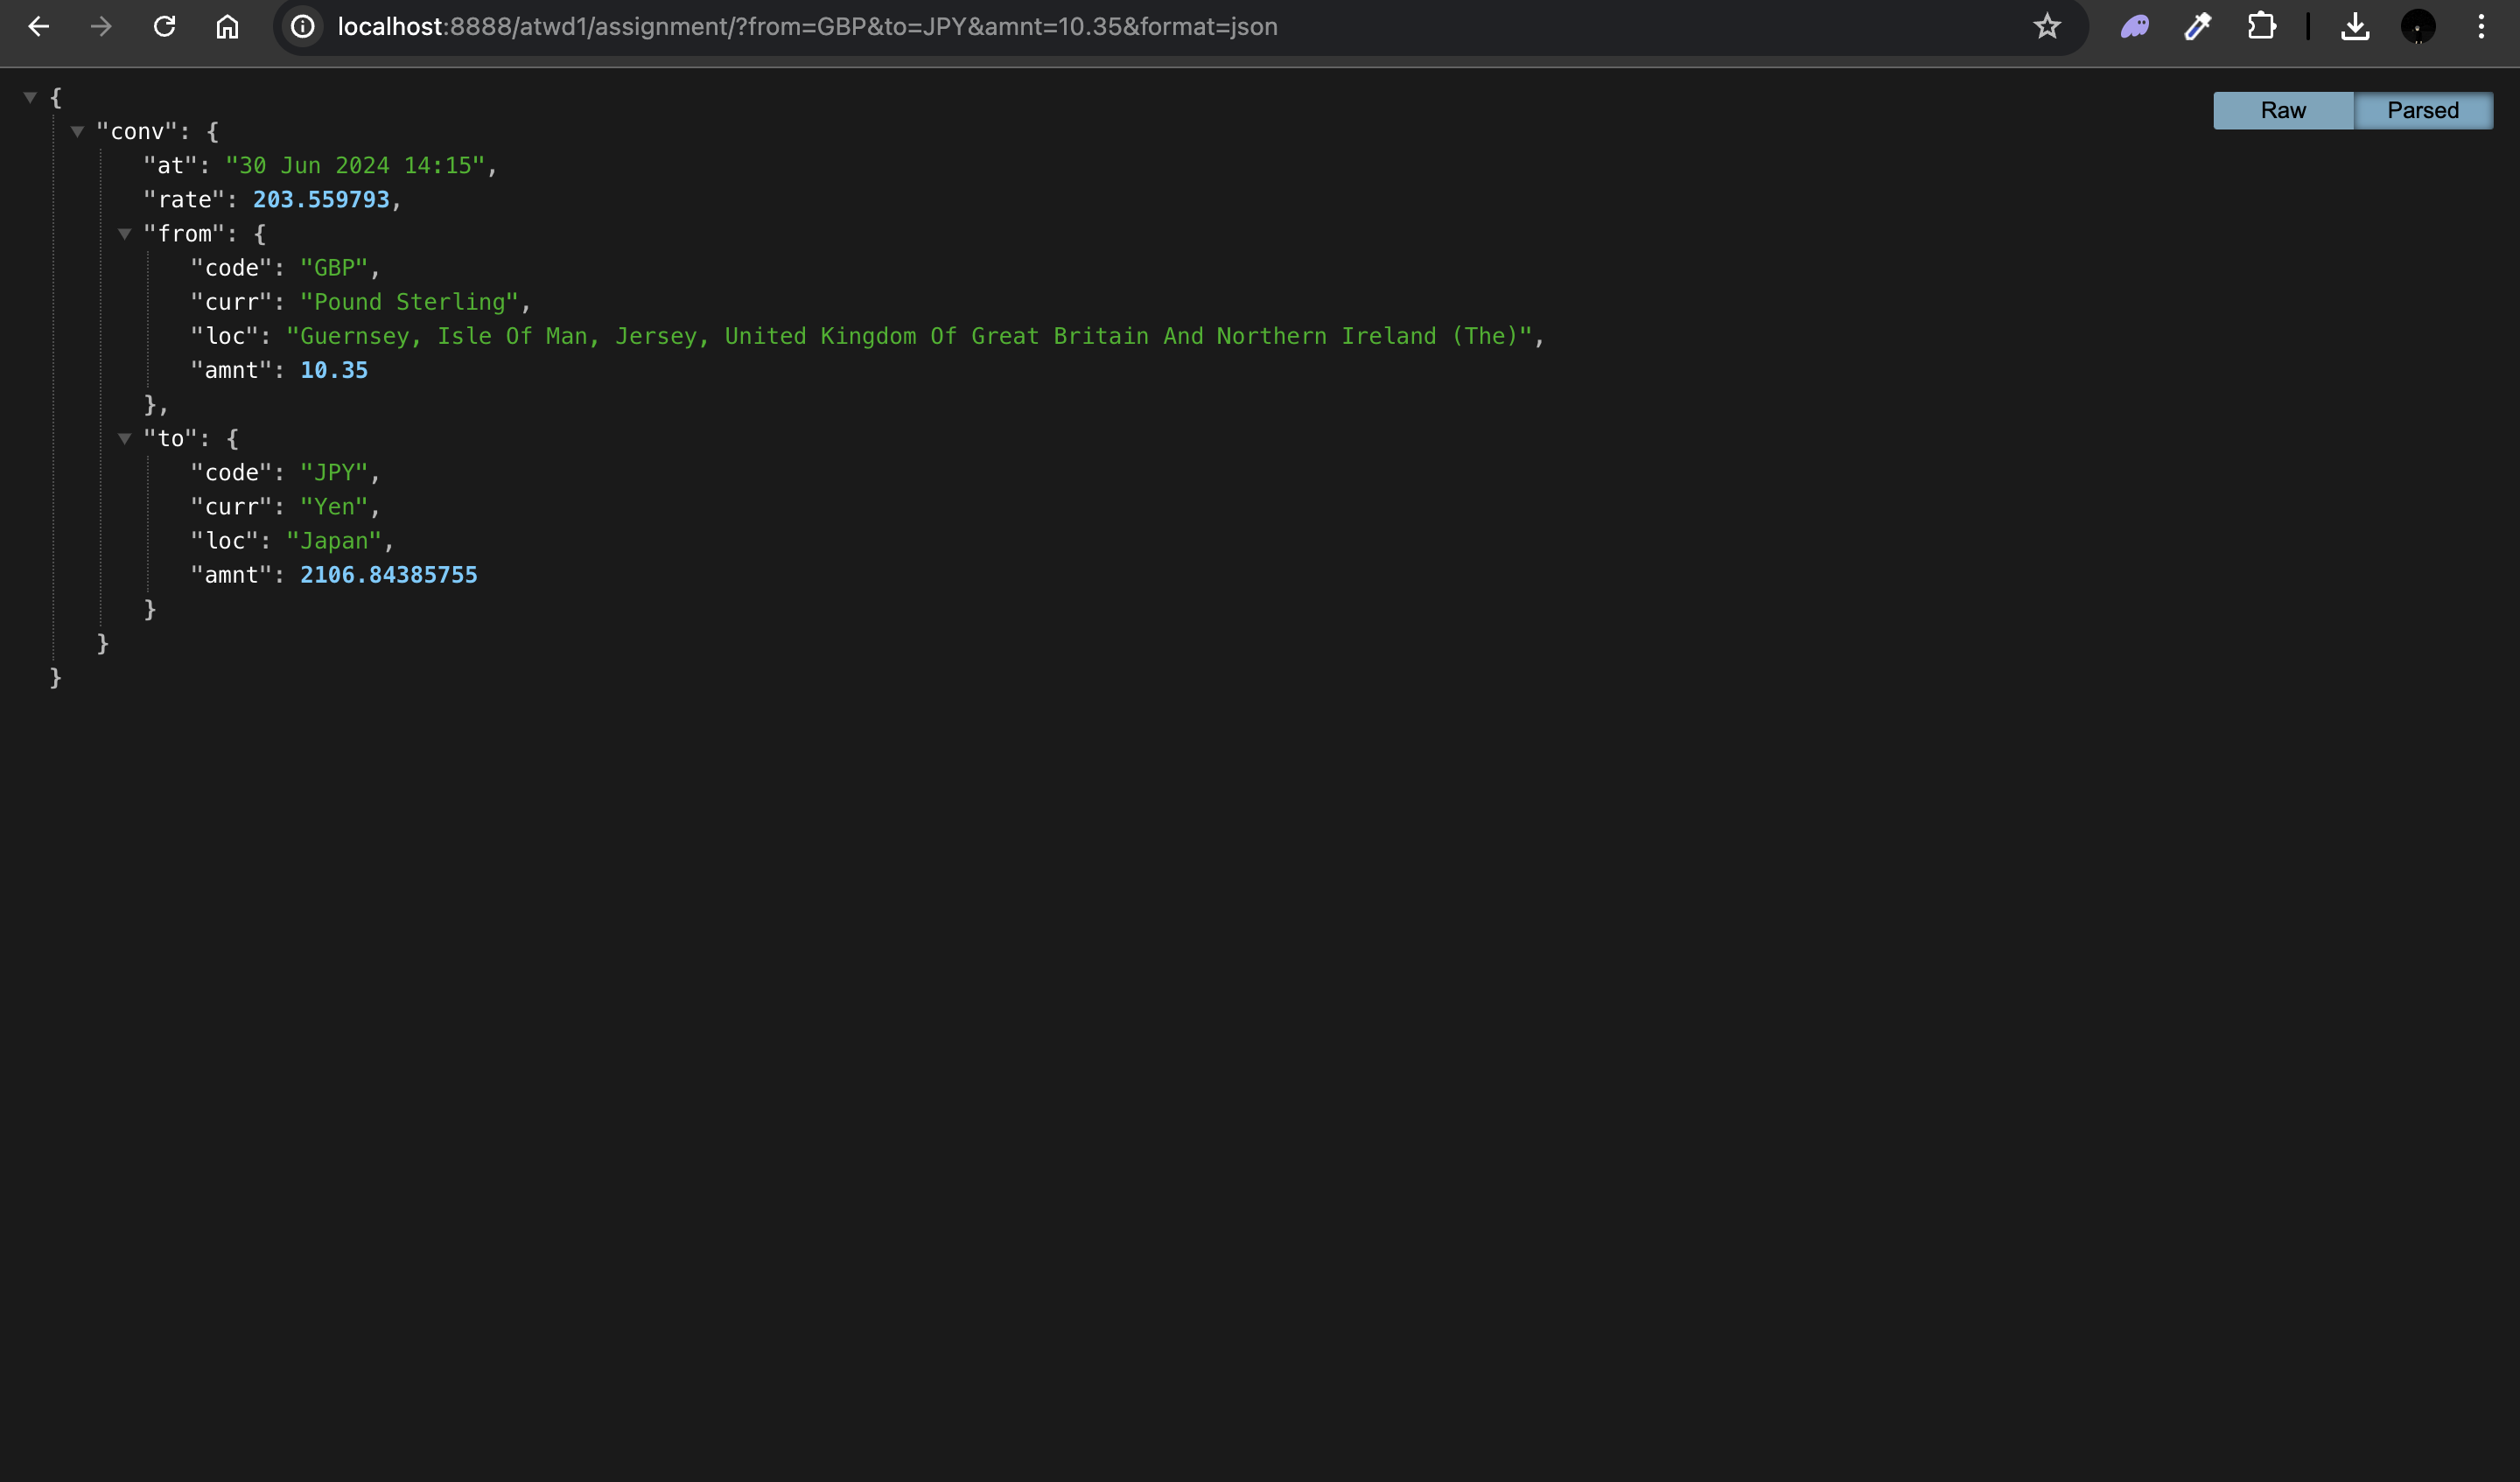Click the Guernsey, Isle Of Man location string
This screenshot has height=1482, width=2520.
[909, 336]
